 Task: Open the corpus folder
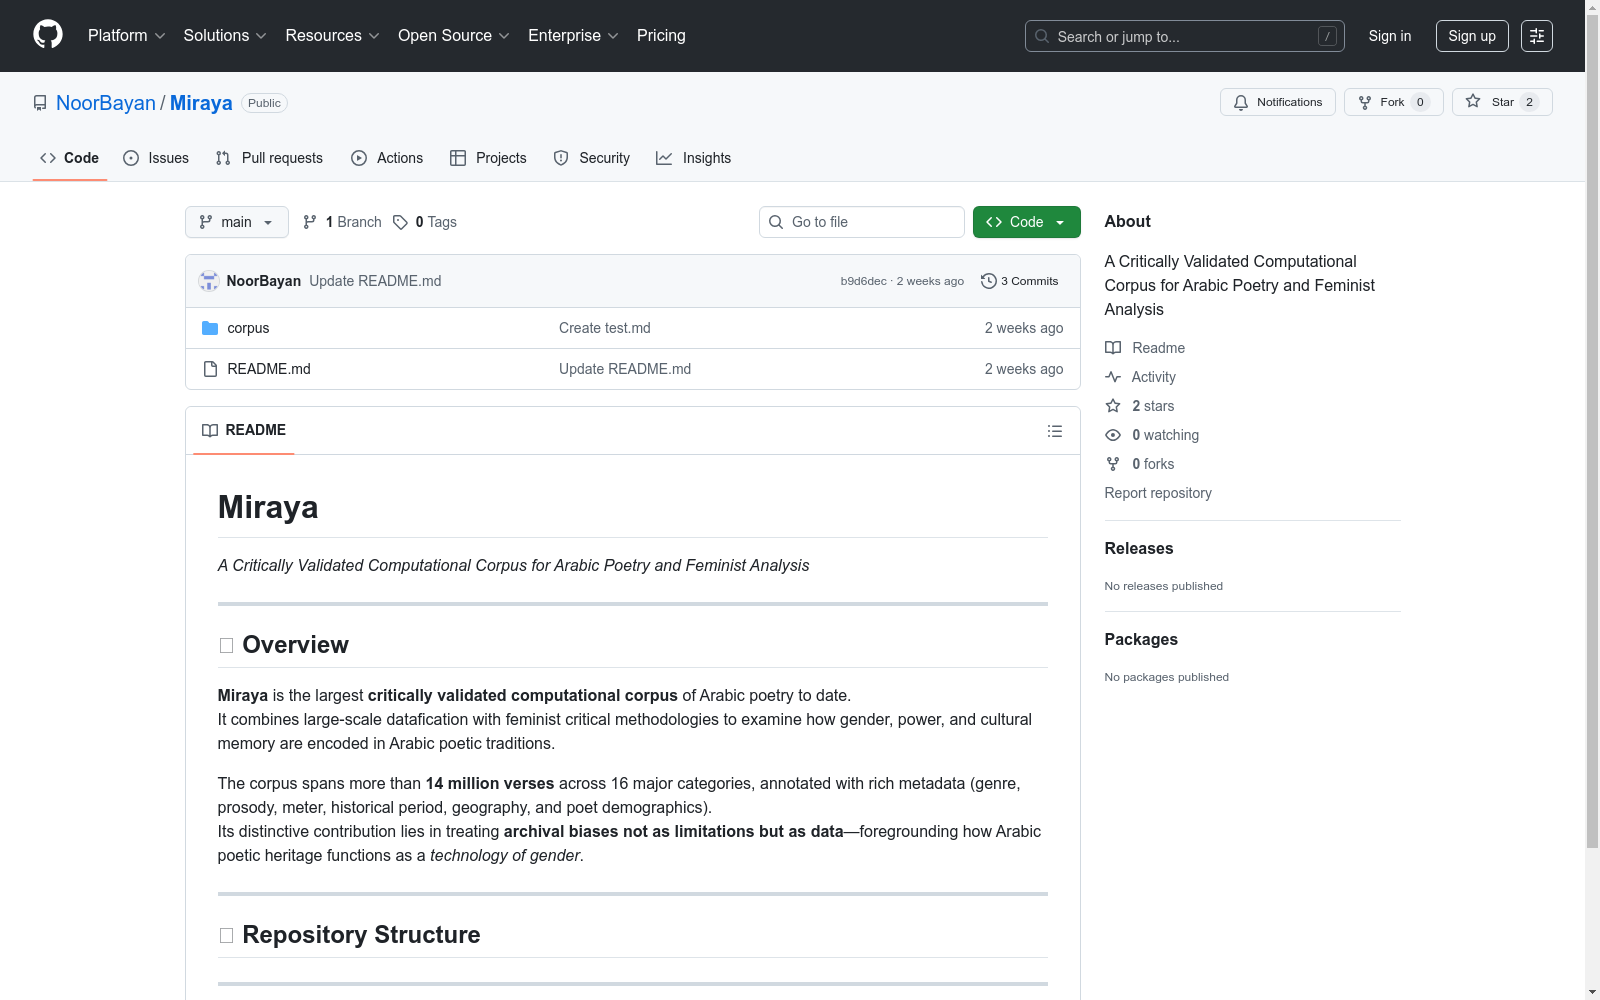point(248,328)
